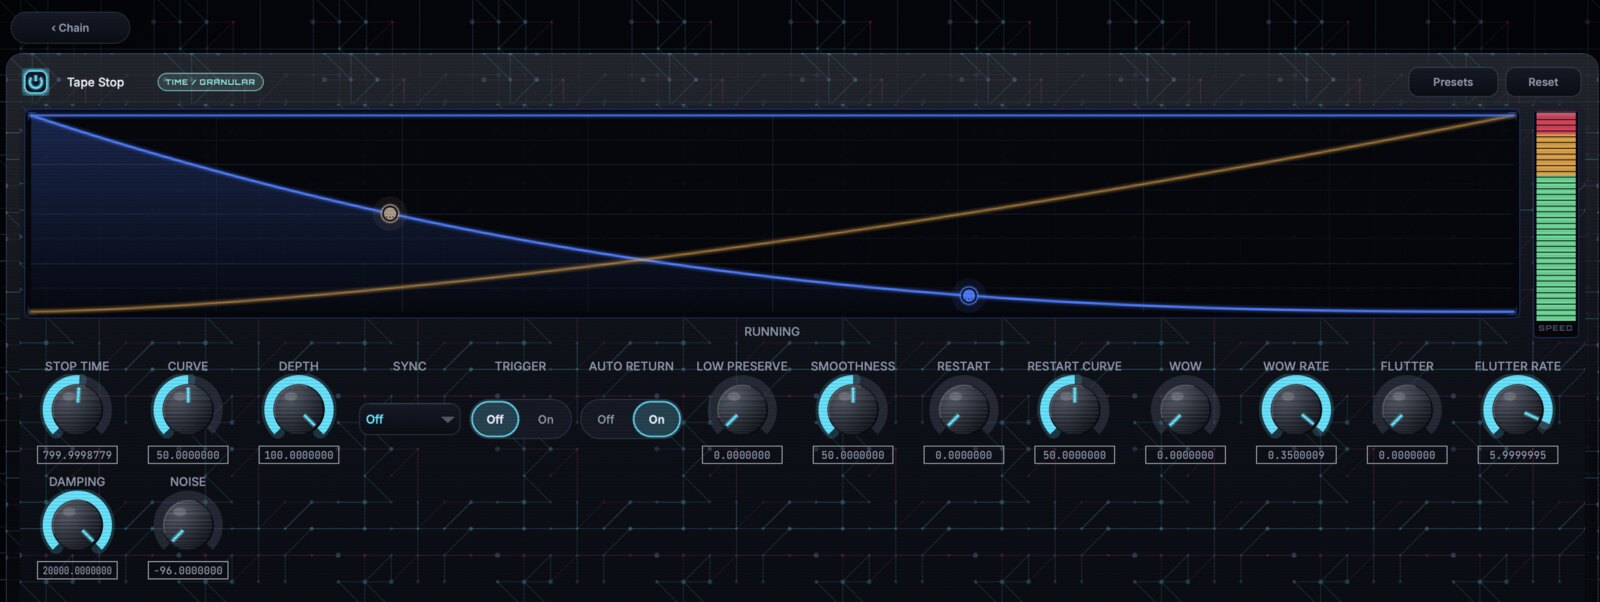Click the Stop Time value field 799.9998779
The image size is (1600, 602).
(77, 455)
